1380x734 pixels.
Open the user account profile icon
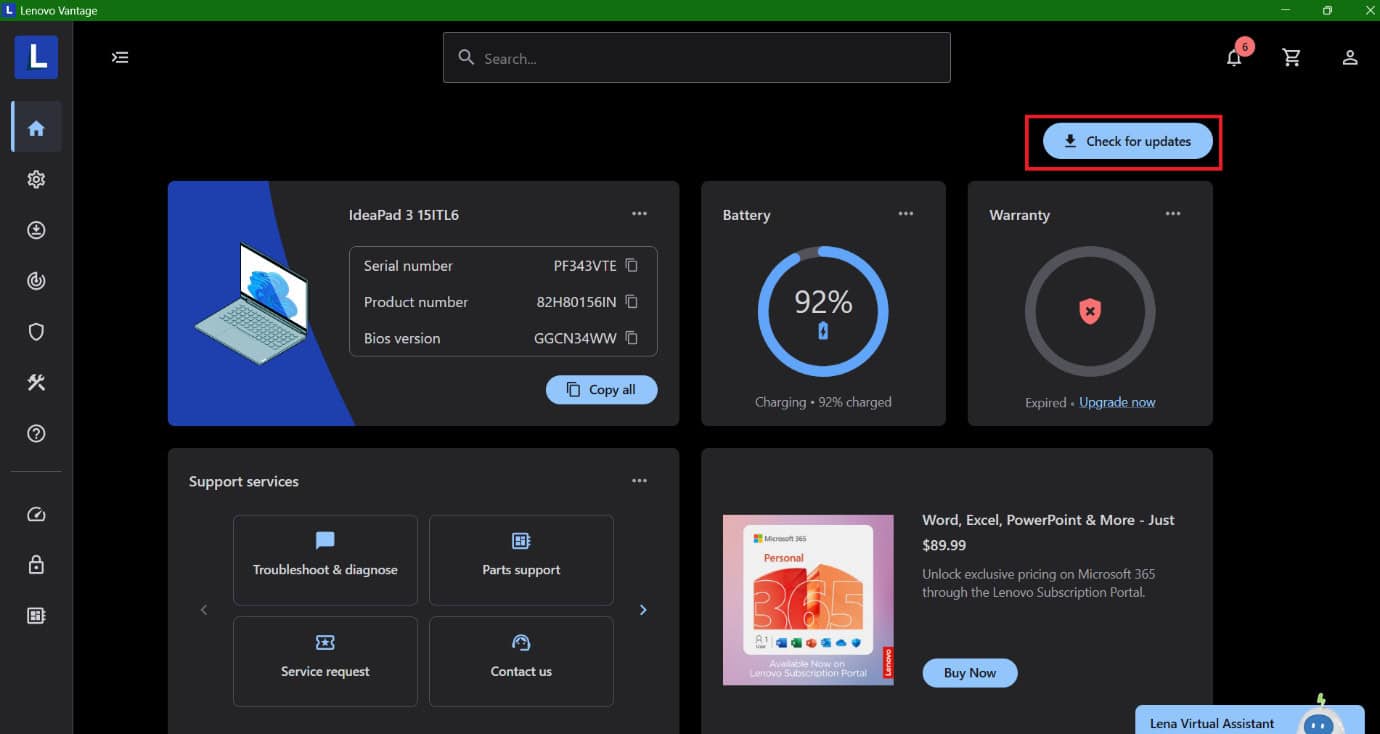pyautogui.click(x=1349, y=58)
